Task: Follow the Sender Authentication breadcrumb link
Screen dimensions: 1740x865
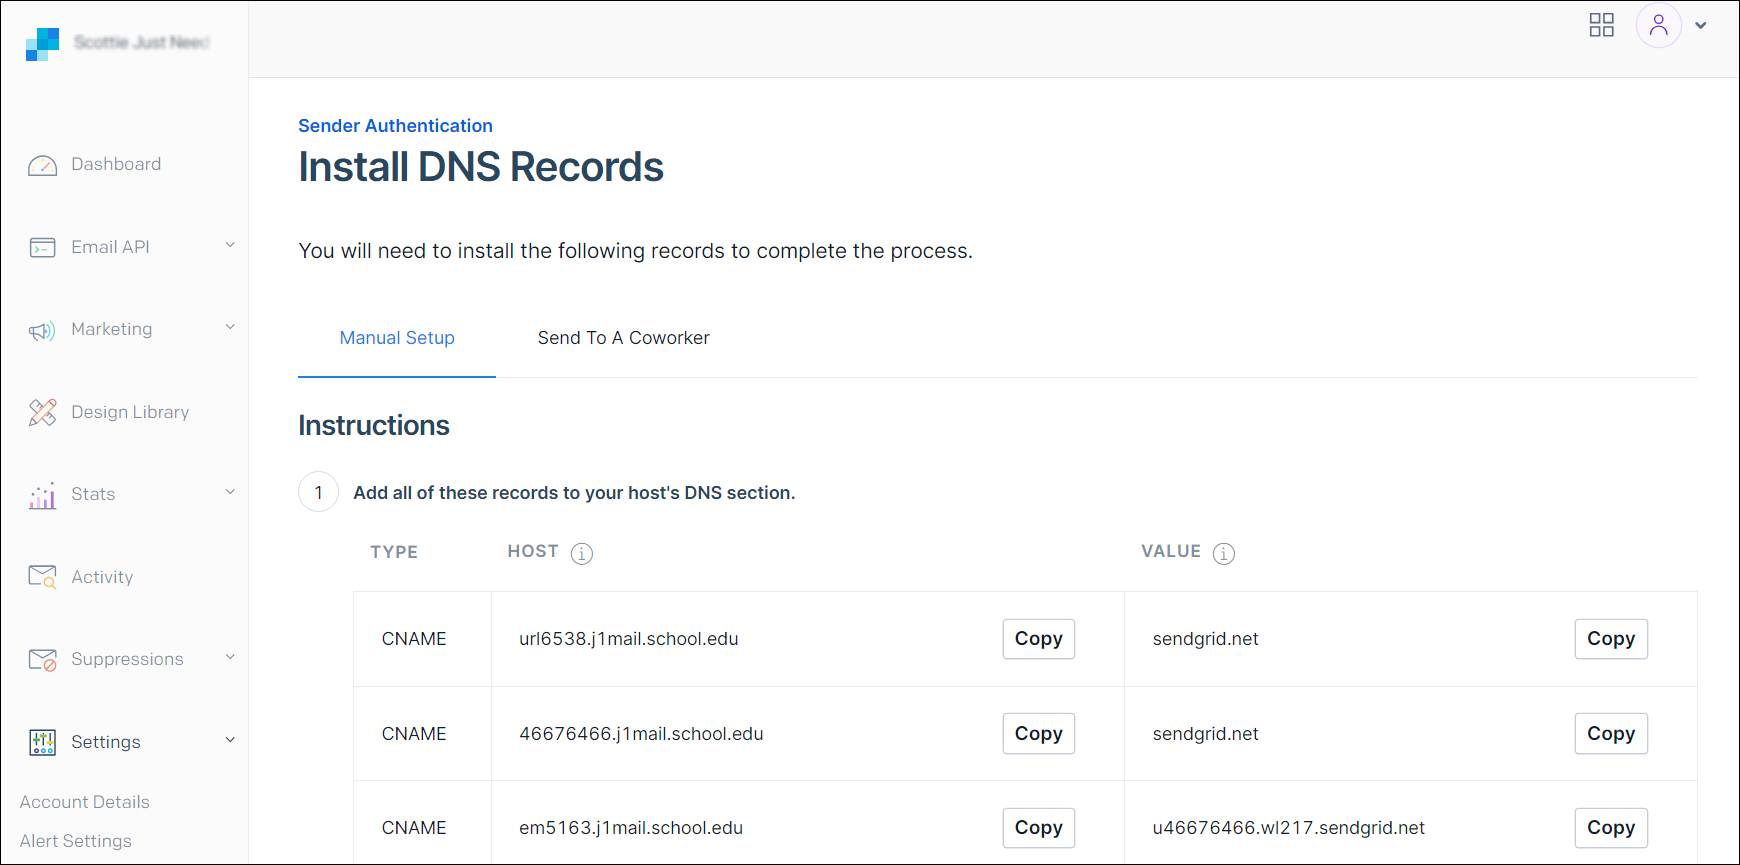Action: pyautogui.click(x=395, y=126)
